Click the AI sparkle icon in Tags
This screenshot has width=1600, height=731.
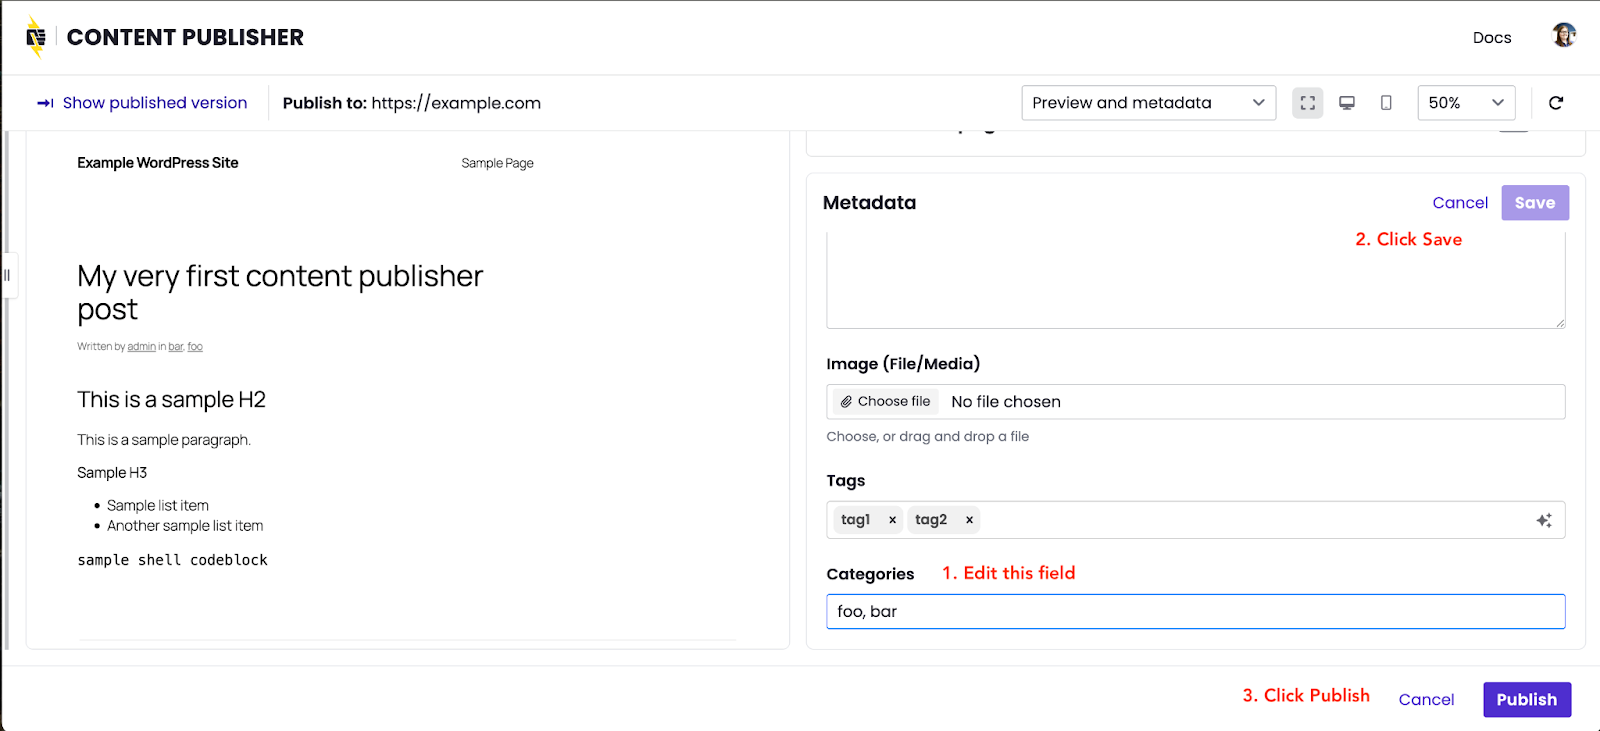click(x=1544, y=520)
